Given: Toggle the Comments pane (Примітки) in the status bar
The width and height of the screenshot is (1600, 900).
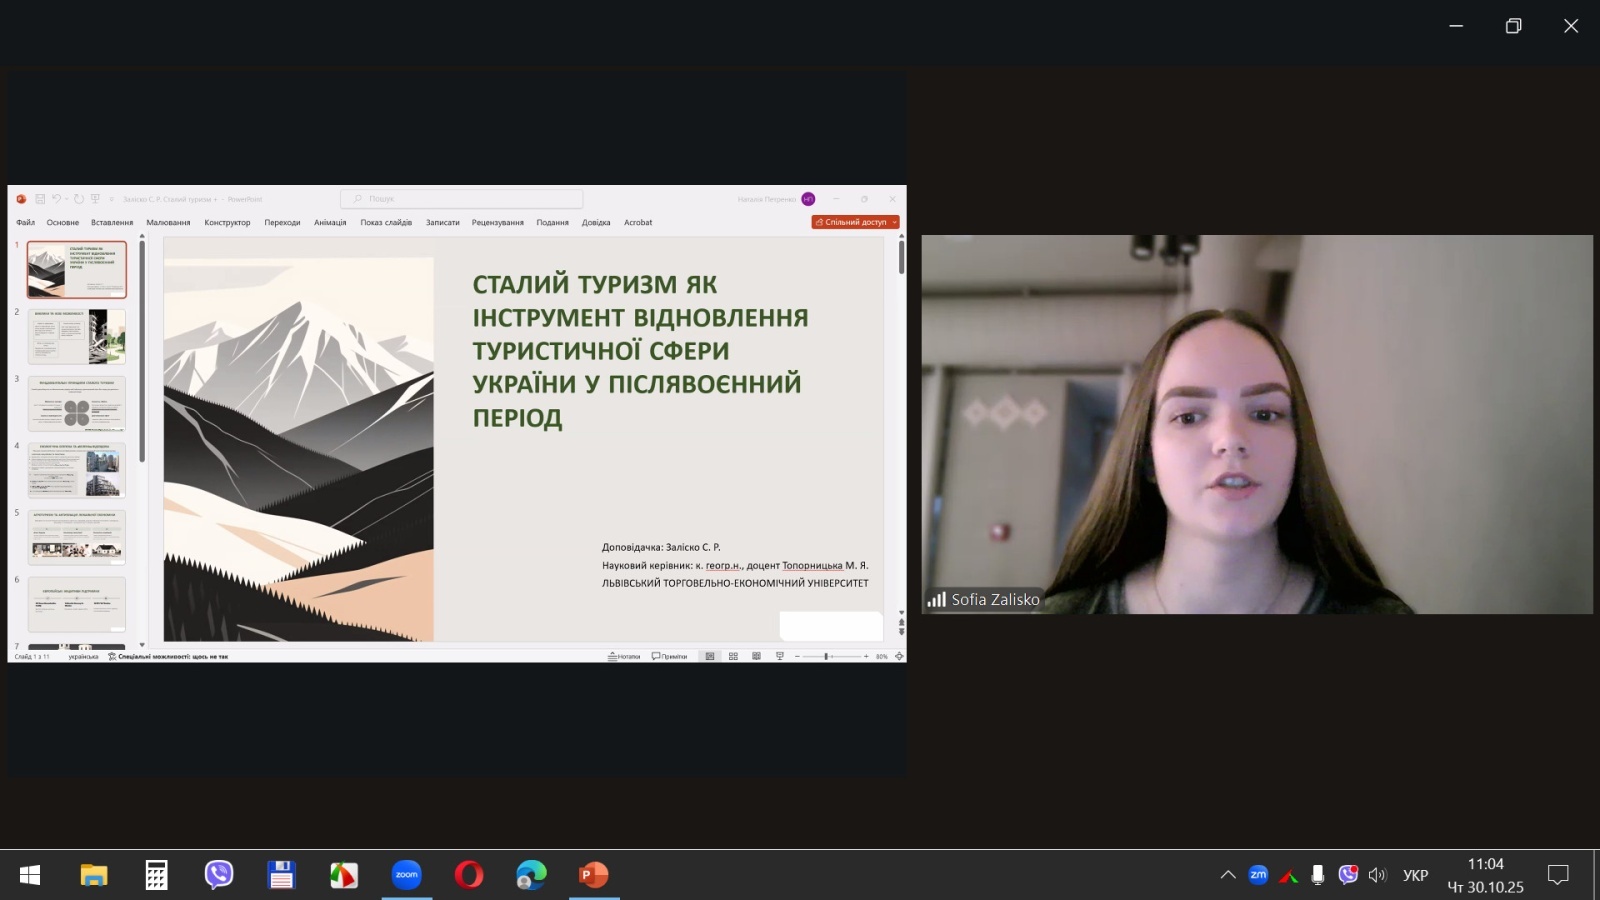Looking at the screenshot, I should click(x=669, y=656).
